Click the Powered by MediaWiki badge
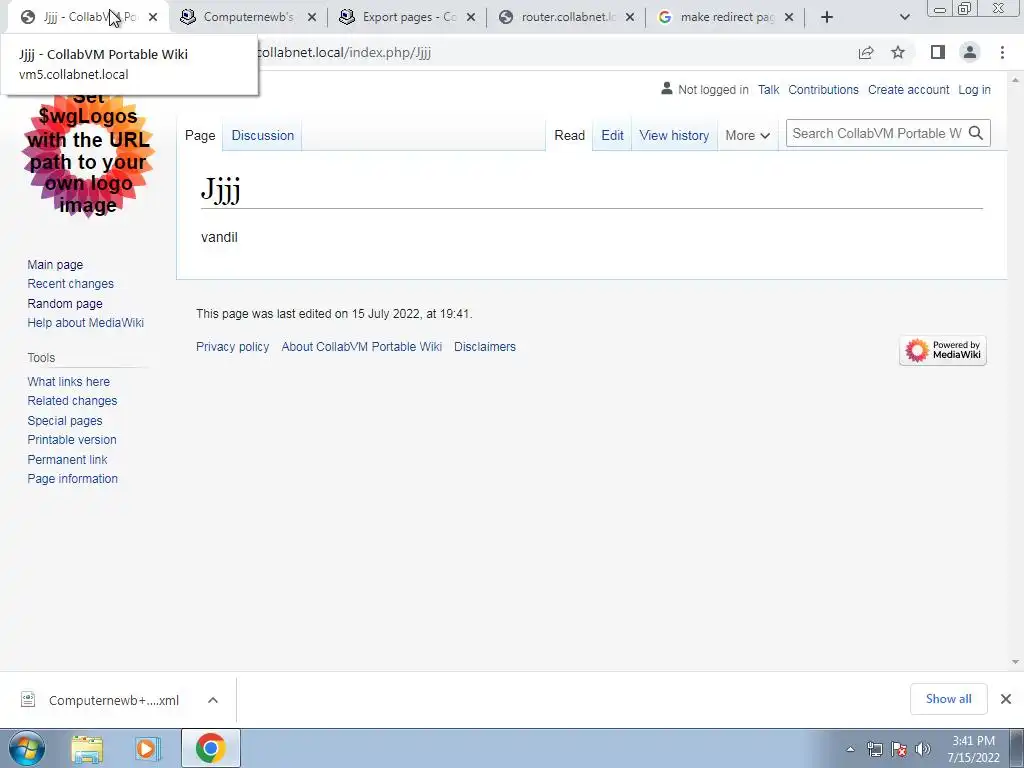 pyautogui.click(x=943, y=351)
